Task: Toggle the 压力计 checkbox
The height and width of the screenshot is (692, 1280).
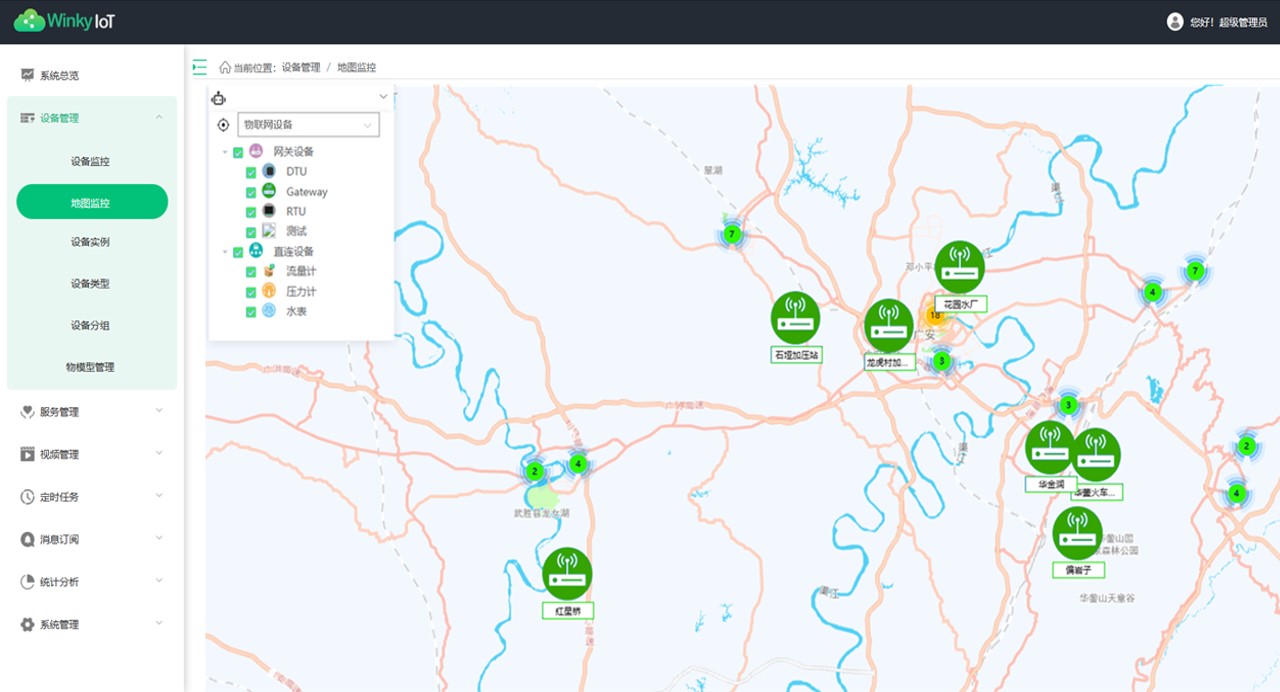Action: click(251, 292)
